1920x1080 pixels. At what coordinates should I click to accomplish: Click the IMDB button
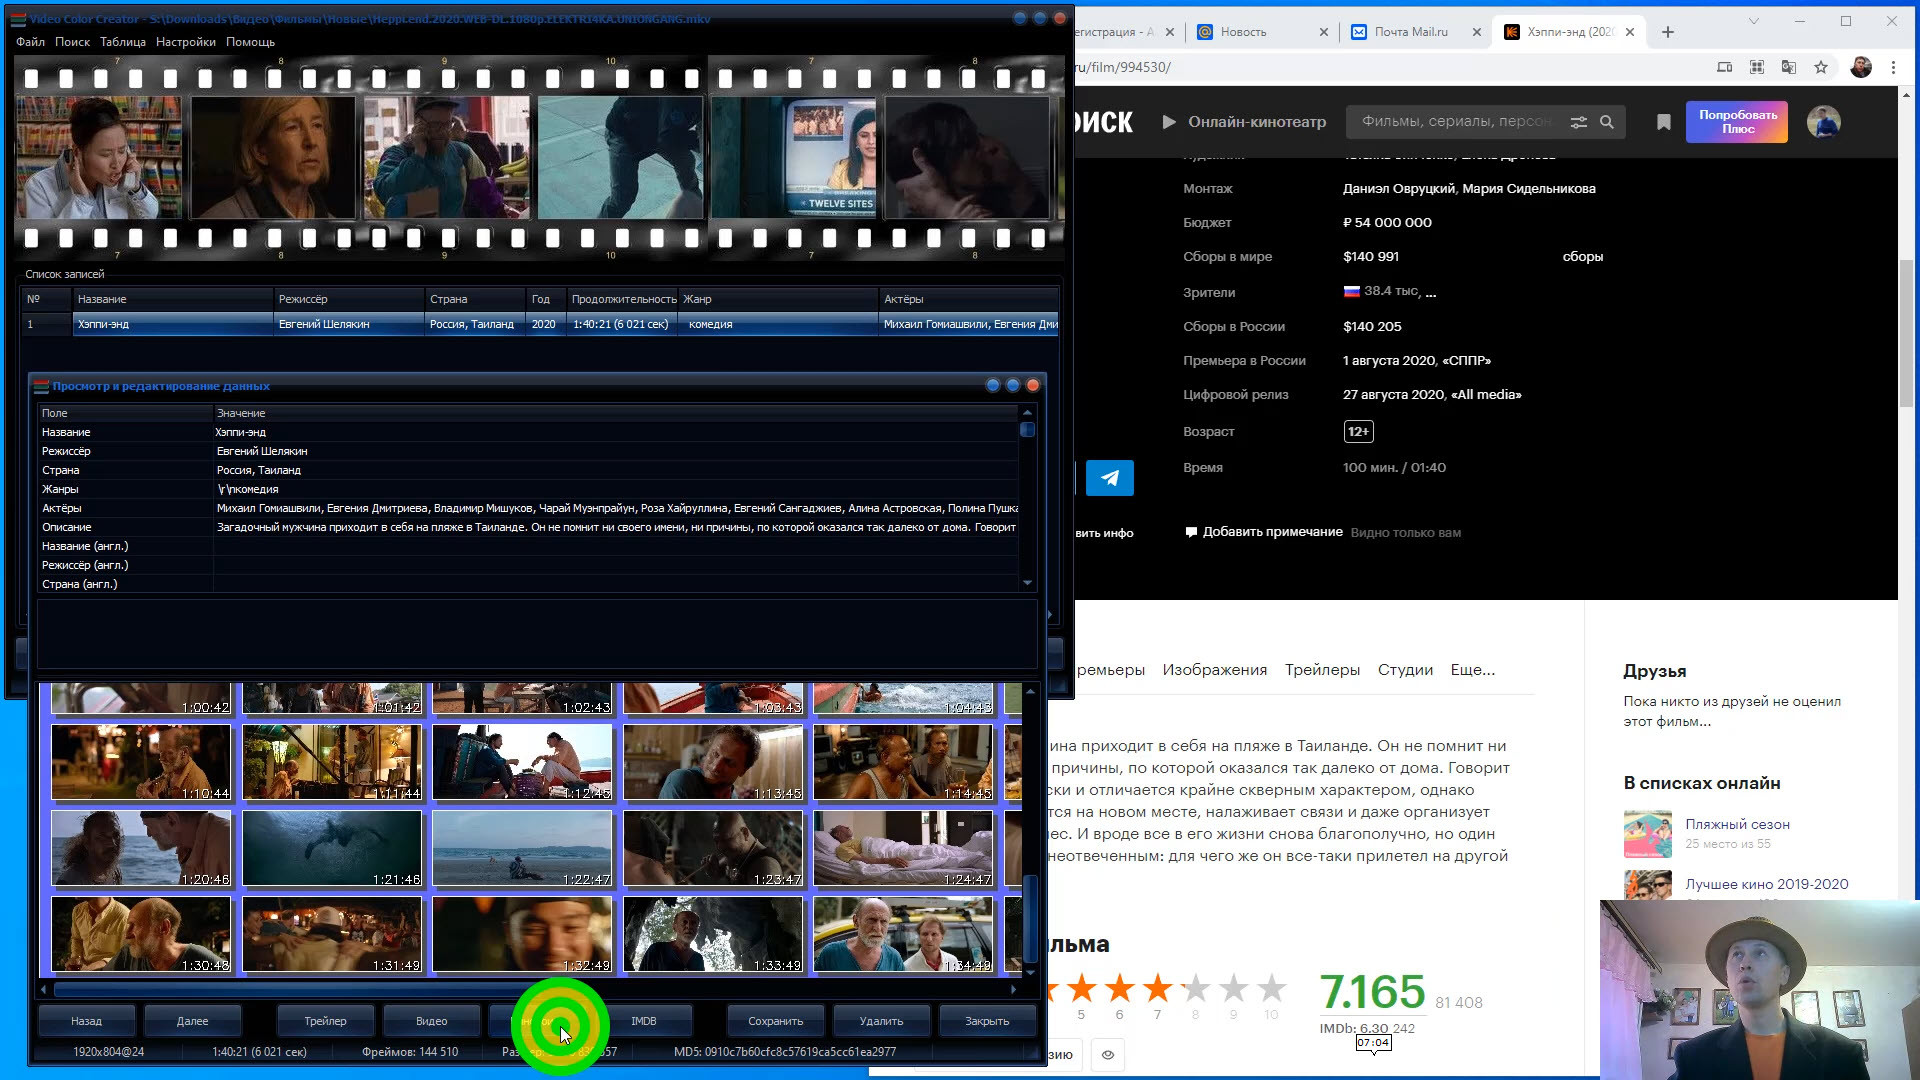644,1021
